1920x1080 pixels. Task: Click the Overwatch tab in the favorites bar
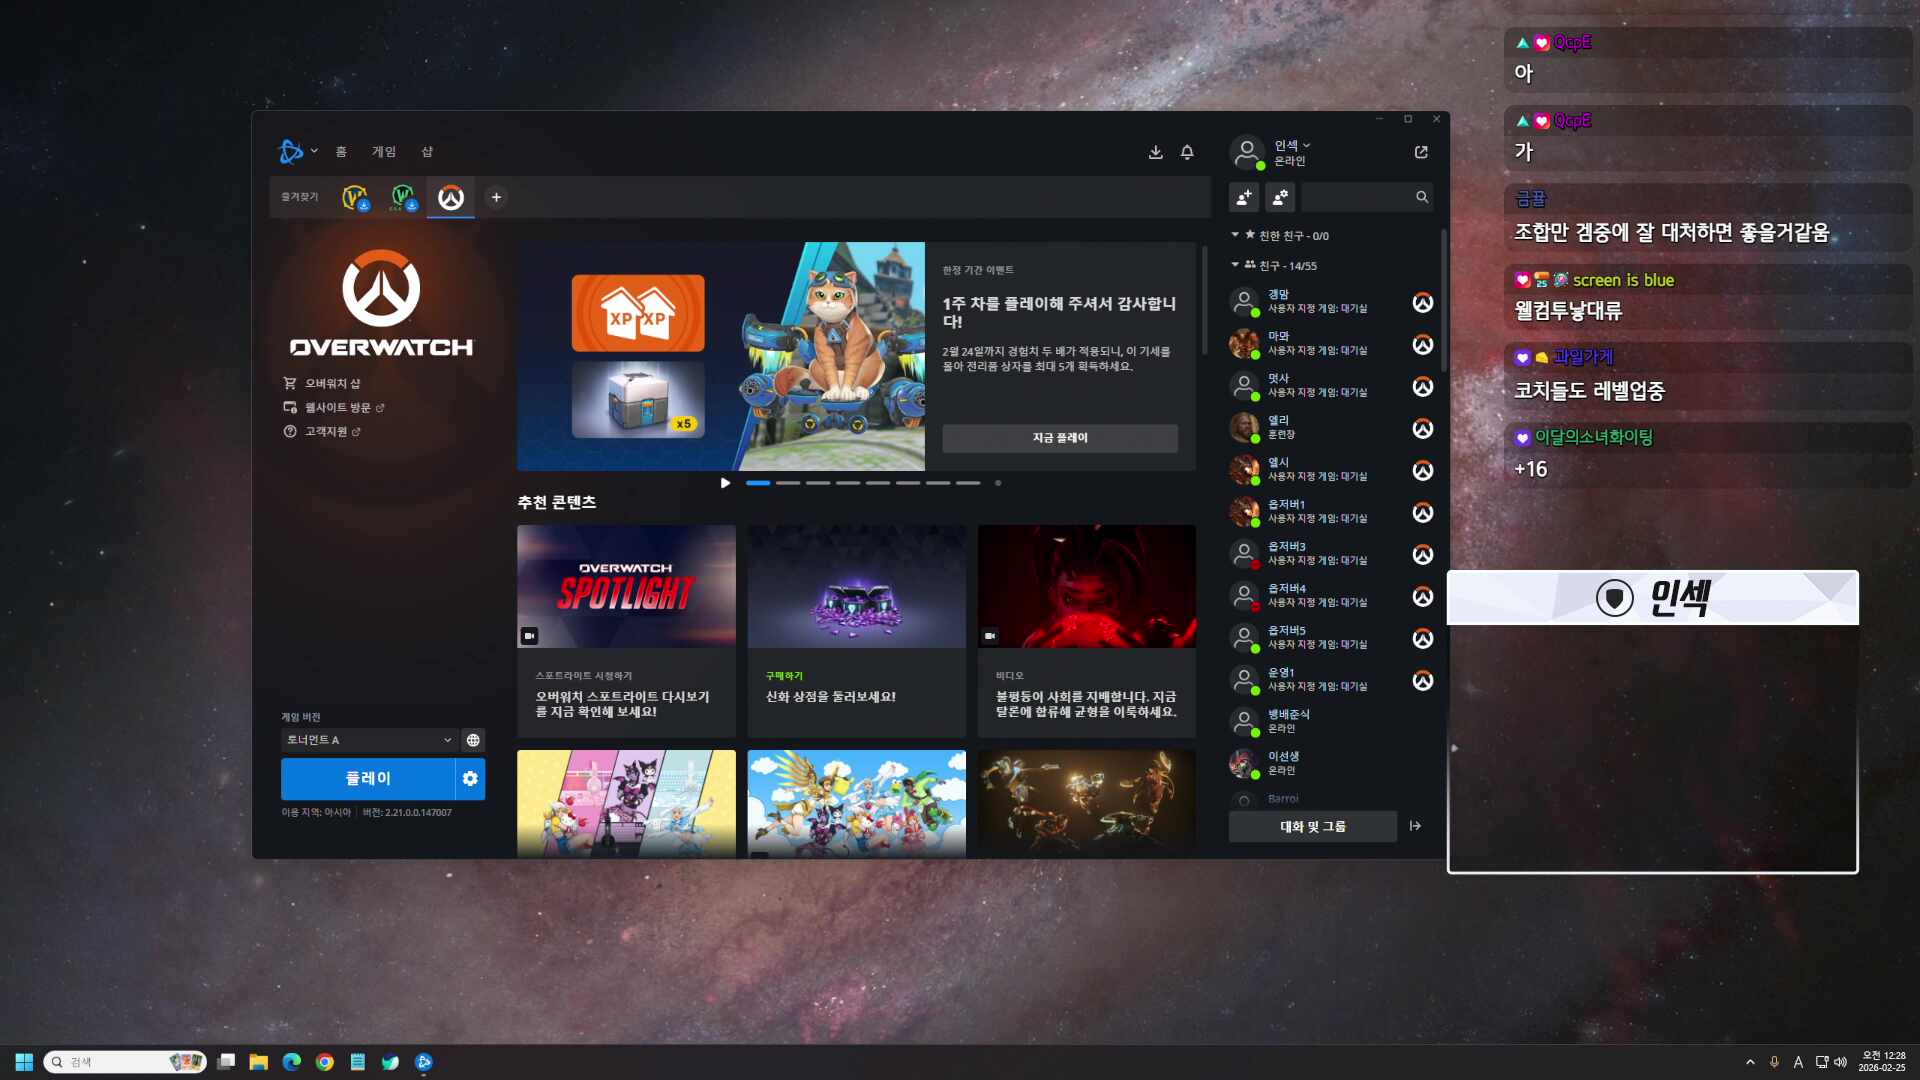451,197
